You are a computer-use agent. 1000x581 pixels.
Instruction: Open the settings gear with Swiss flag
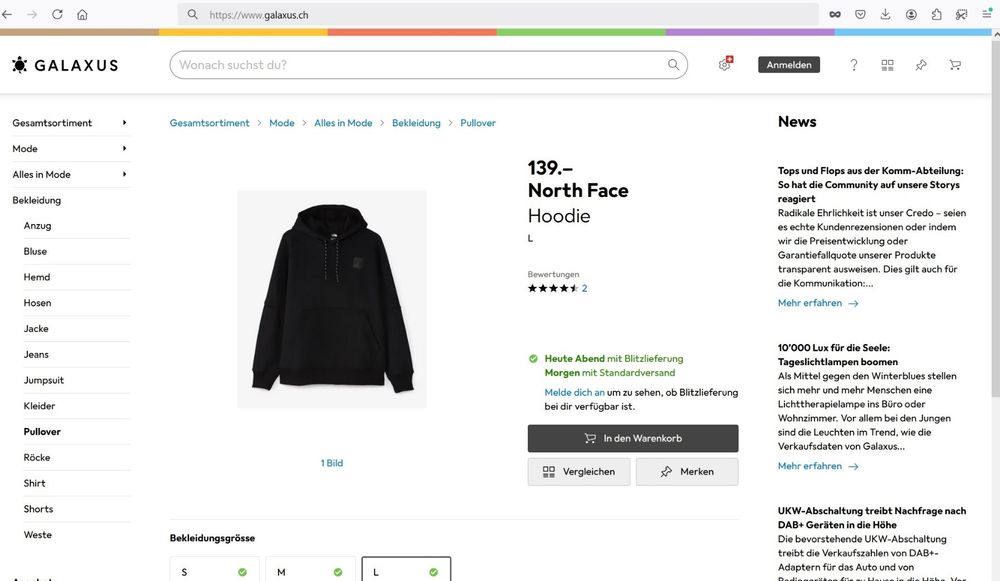[x=725, y=64]
